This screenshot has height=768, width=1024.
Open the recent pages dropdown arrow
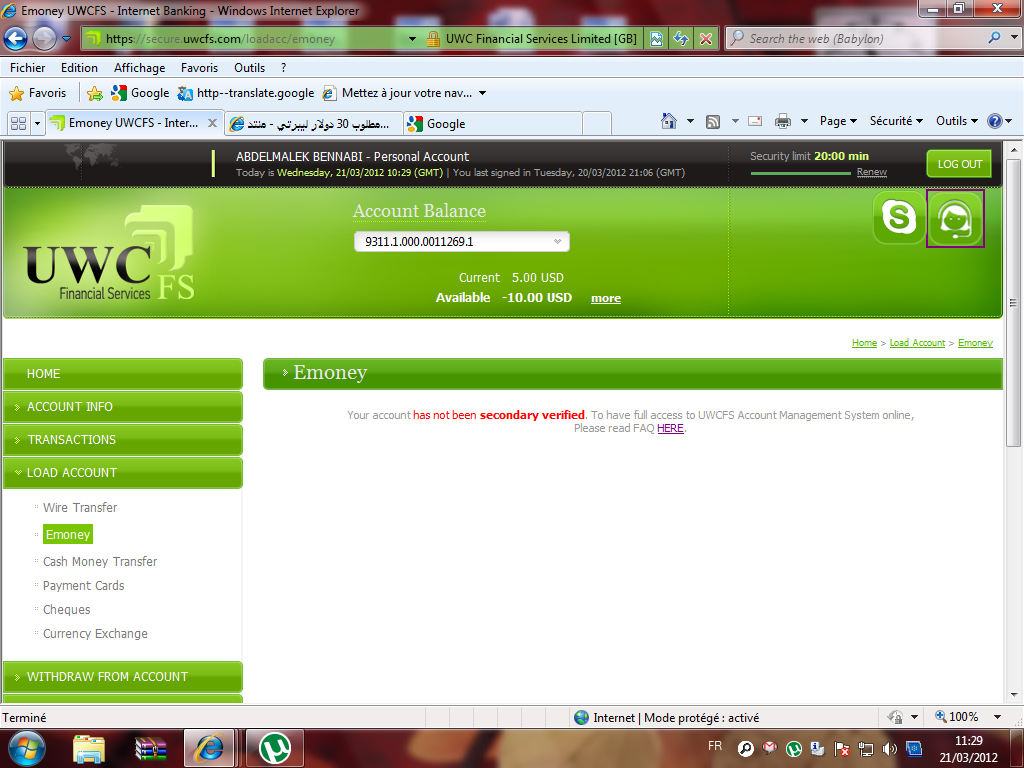click(x=66, y=39)
